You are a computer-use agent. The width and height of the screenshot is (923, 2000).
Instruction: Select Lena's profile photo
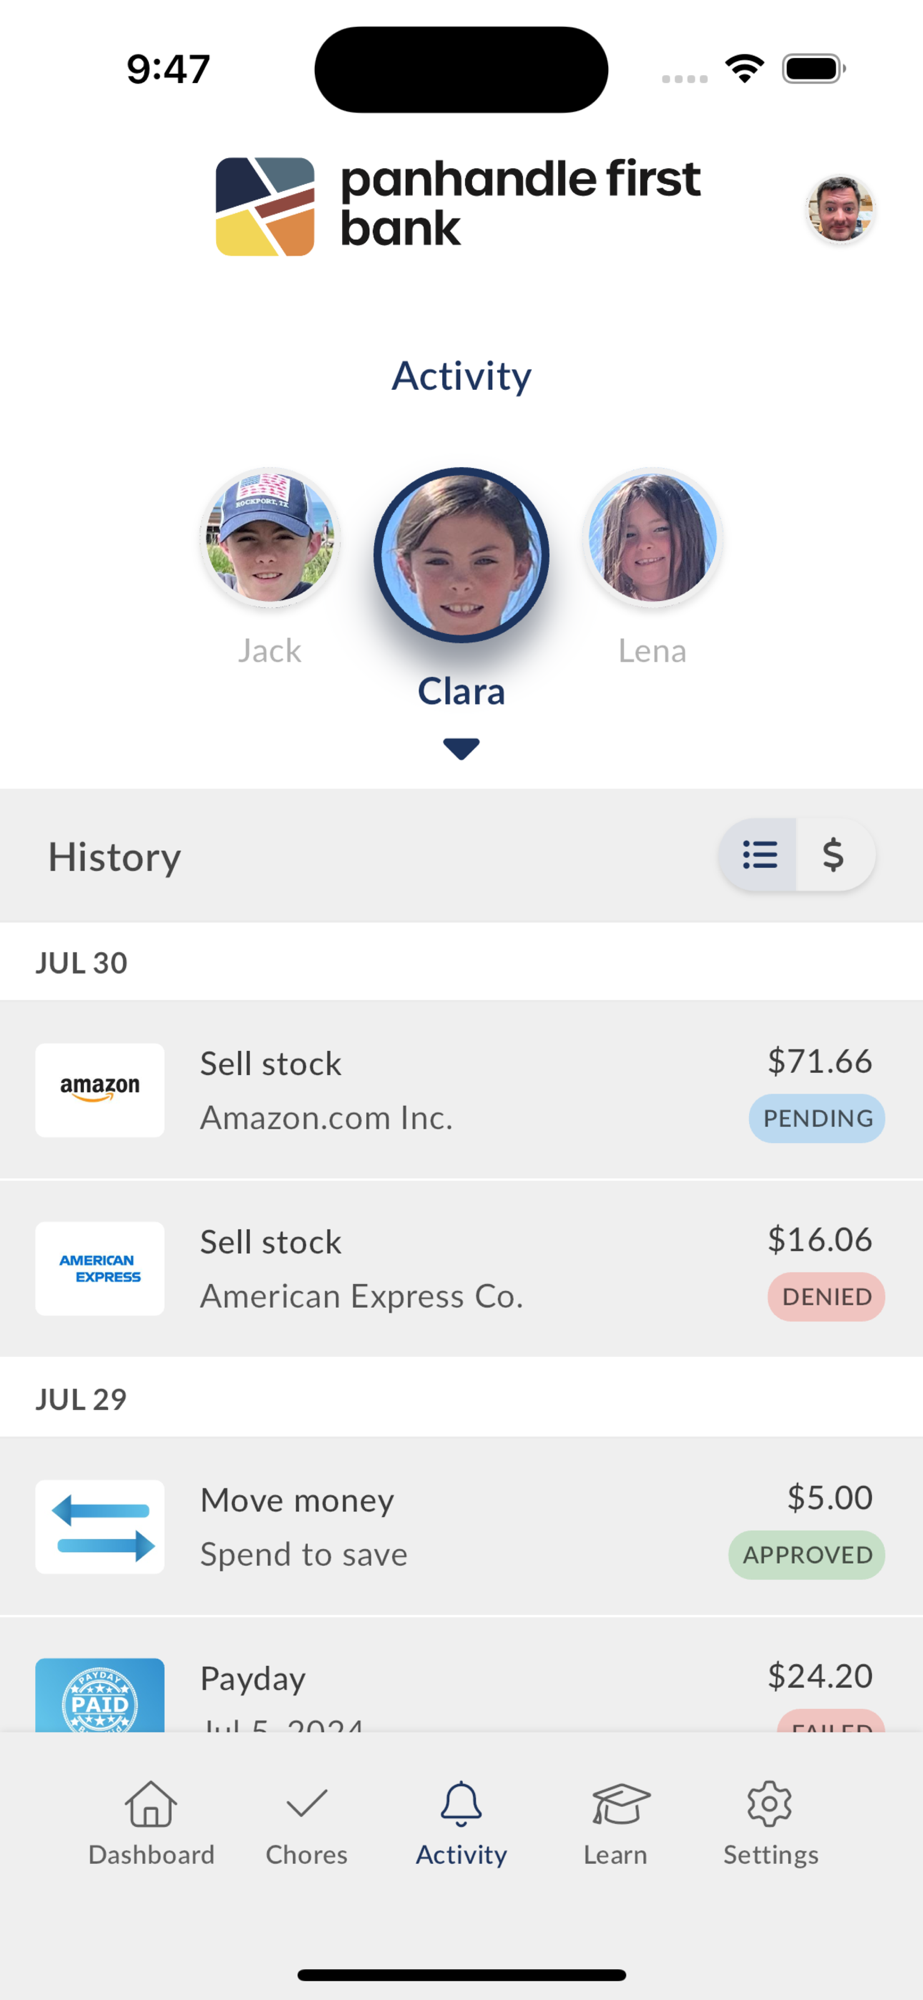(x=652, y=538)
